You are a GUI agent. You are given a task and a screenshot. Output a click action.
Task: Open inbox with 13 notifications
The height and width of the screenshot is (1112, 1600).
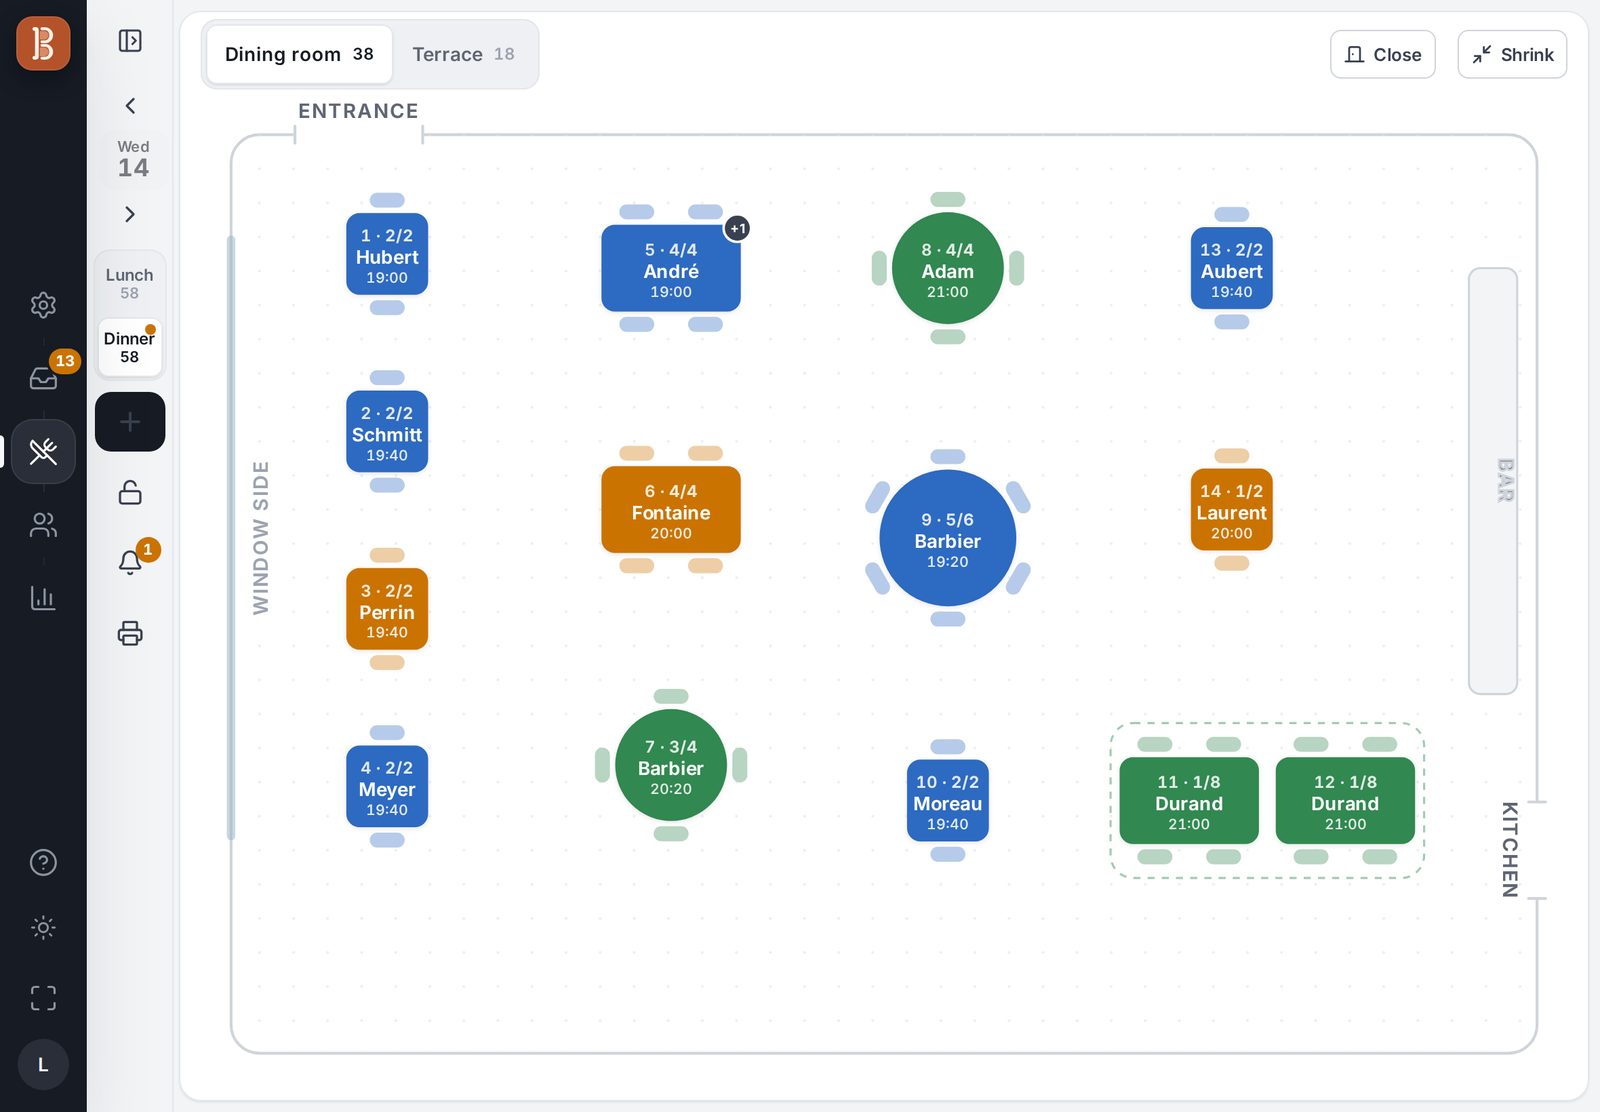pyautogui.click(x=43, y=378)
